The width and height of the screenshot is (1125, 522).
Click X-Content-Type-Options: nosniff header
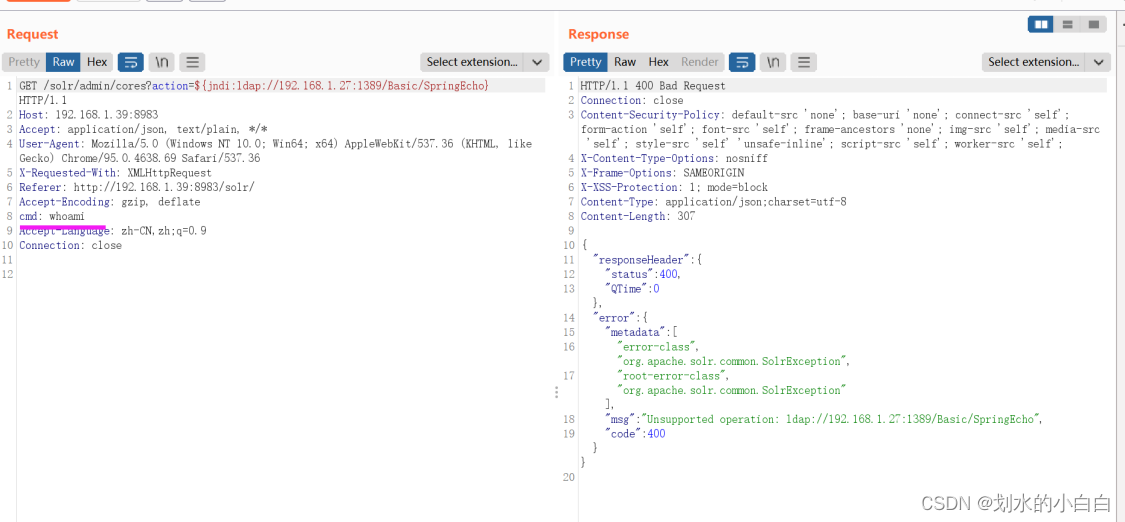674,158
